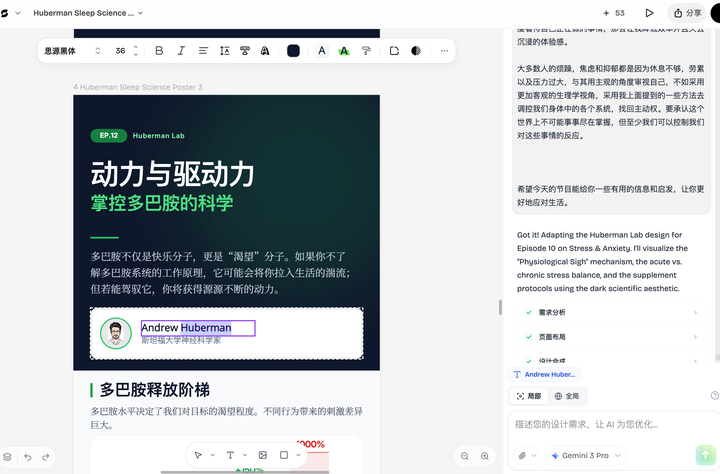The width and height of the screenshot is (720, 474).
Task: Step the font size with the arrows beside 36
Action: pyautogui.click(x=135, y=51)
